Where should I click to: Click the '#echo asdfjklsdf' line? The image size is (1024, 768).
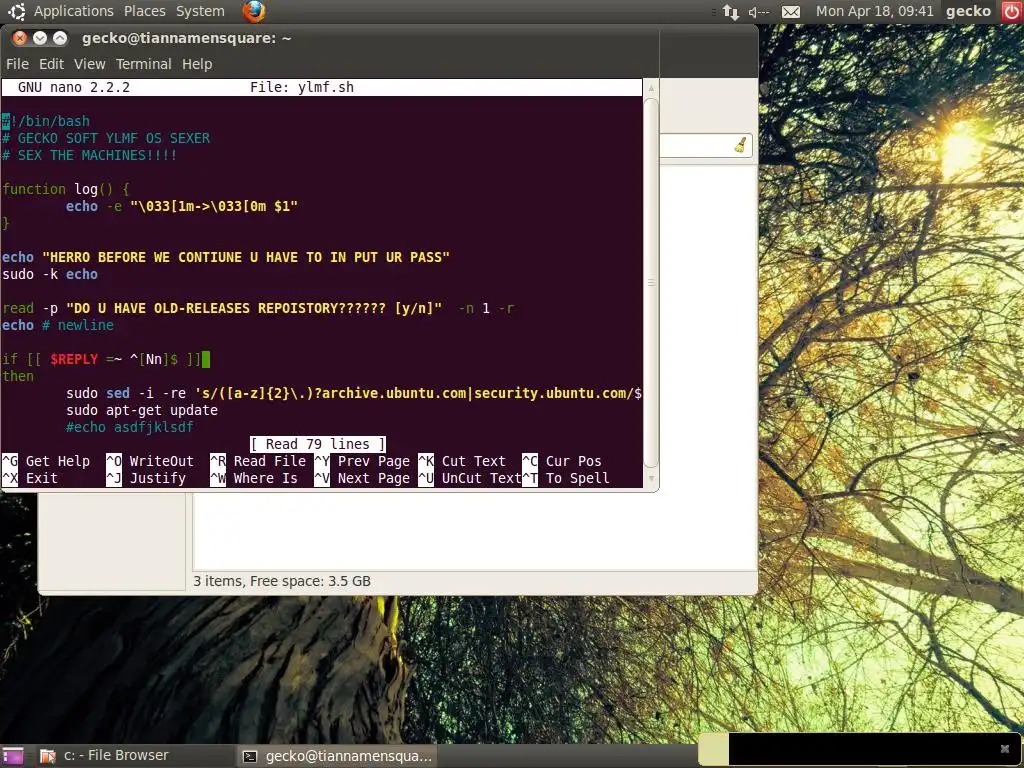coord(129,426)
